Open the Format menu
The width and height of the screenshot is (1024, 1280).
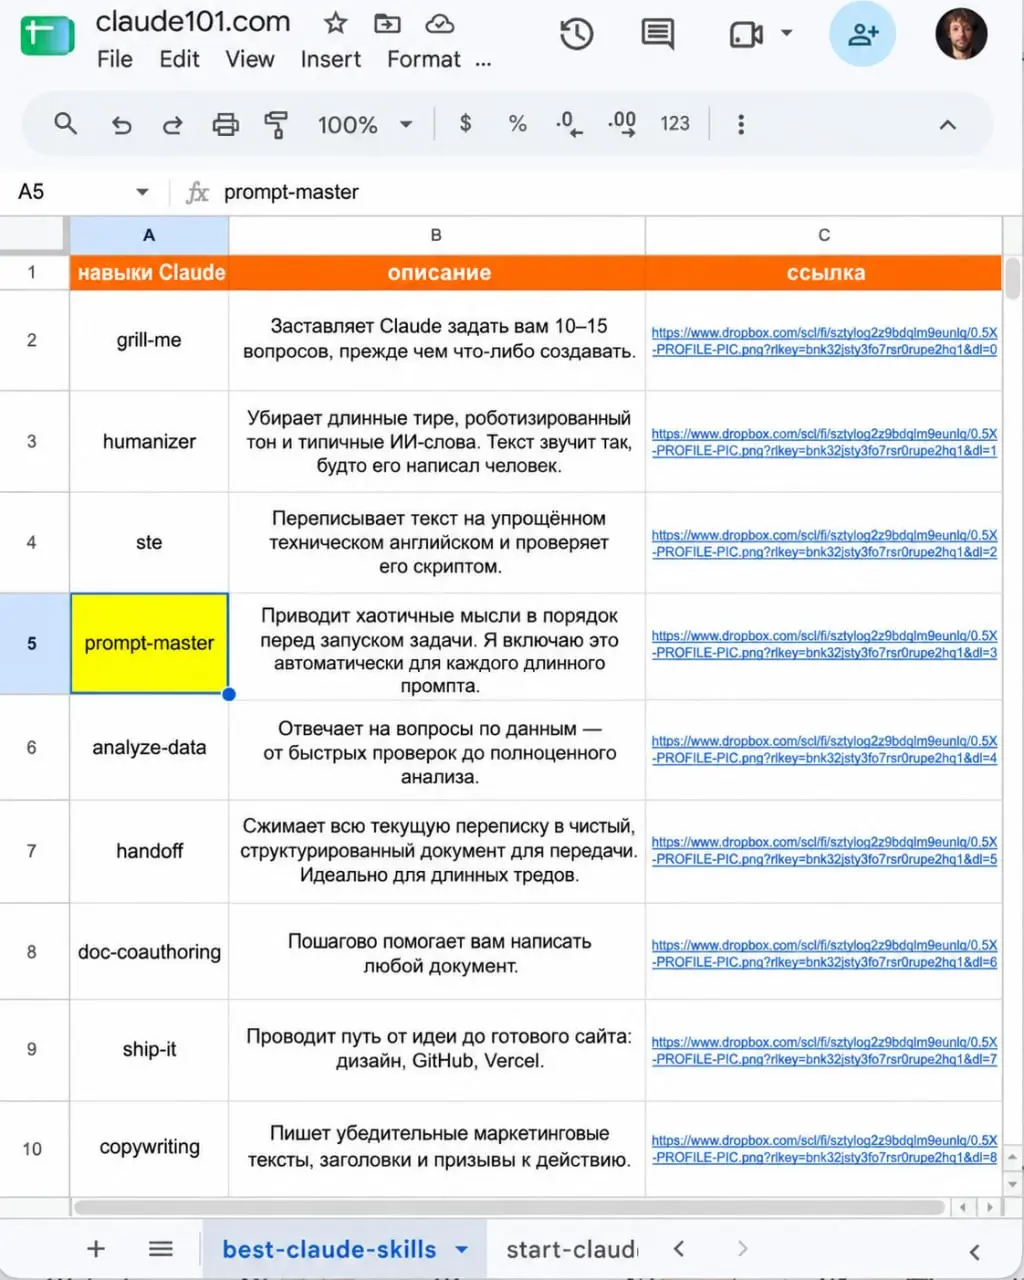424,59
